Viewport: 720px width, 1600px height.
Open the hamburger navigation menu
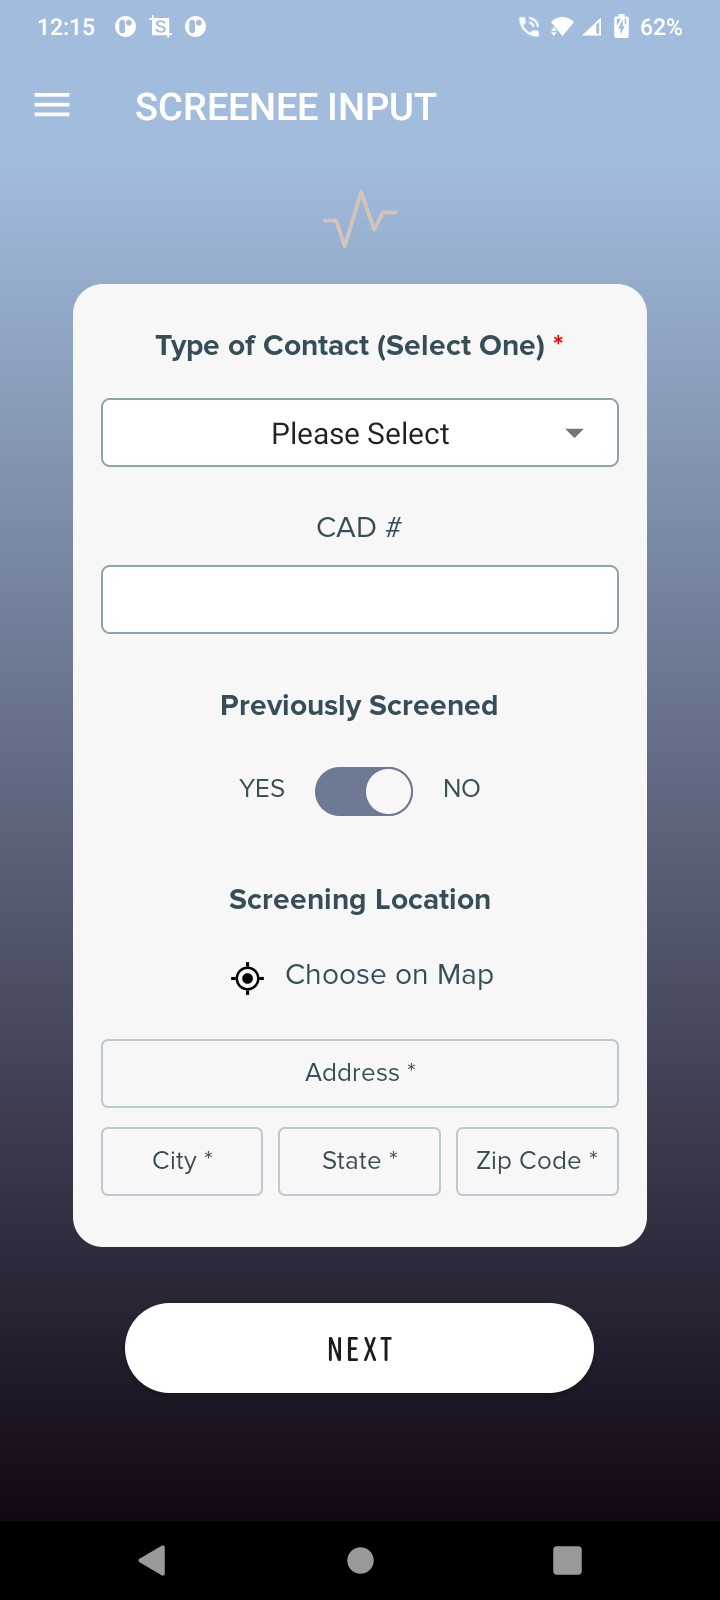52,105
